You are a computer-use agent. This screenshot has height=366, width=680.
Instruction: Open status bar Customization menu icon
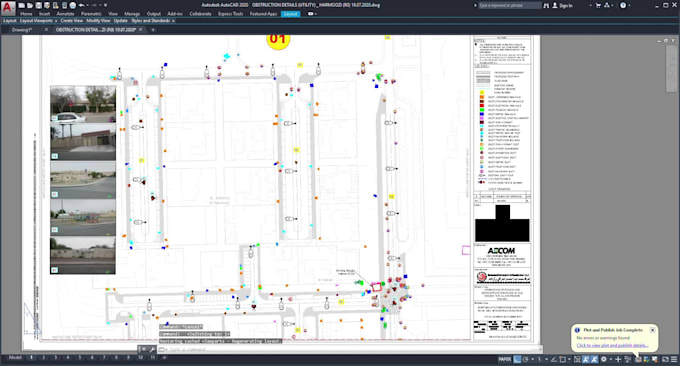674,359
